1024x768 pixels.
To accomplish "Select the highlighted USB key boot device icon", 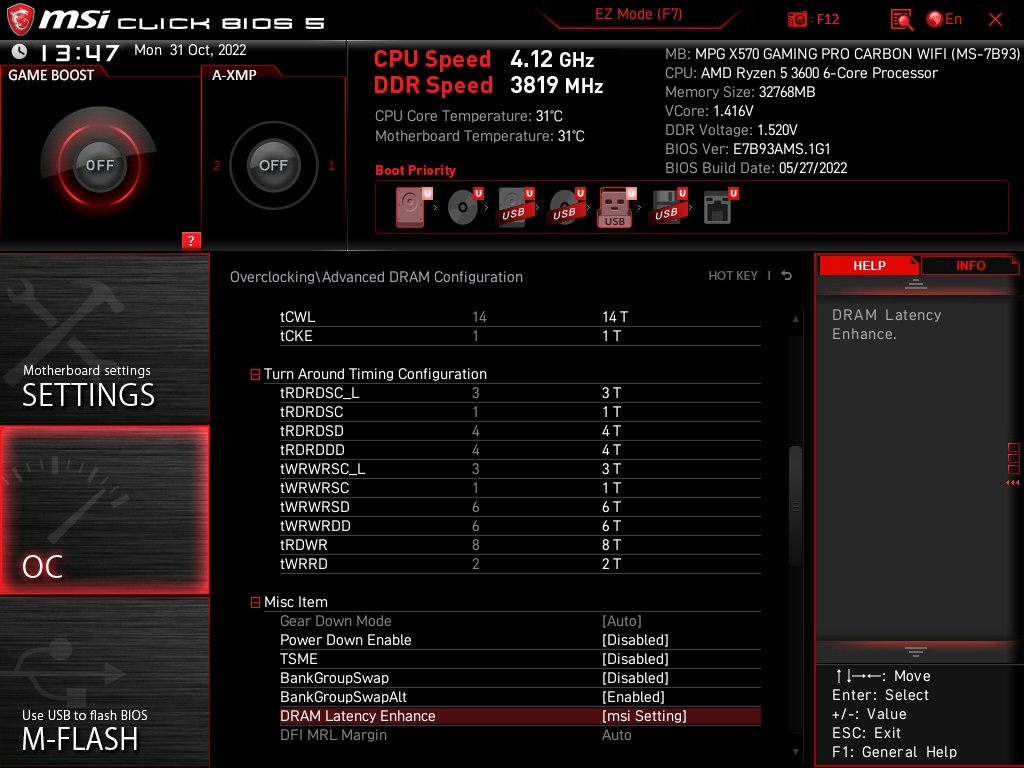I will pyautogui.click(x=616, y=207).
